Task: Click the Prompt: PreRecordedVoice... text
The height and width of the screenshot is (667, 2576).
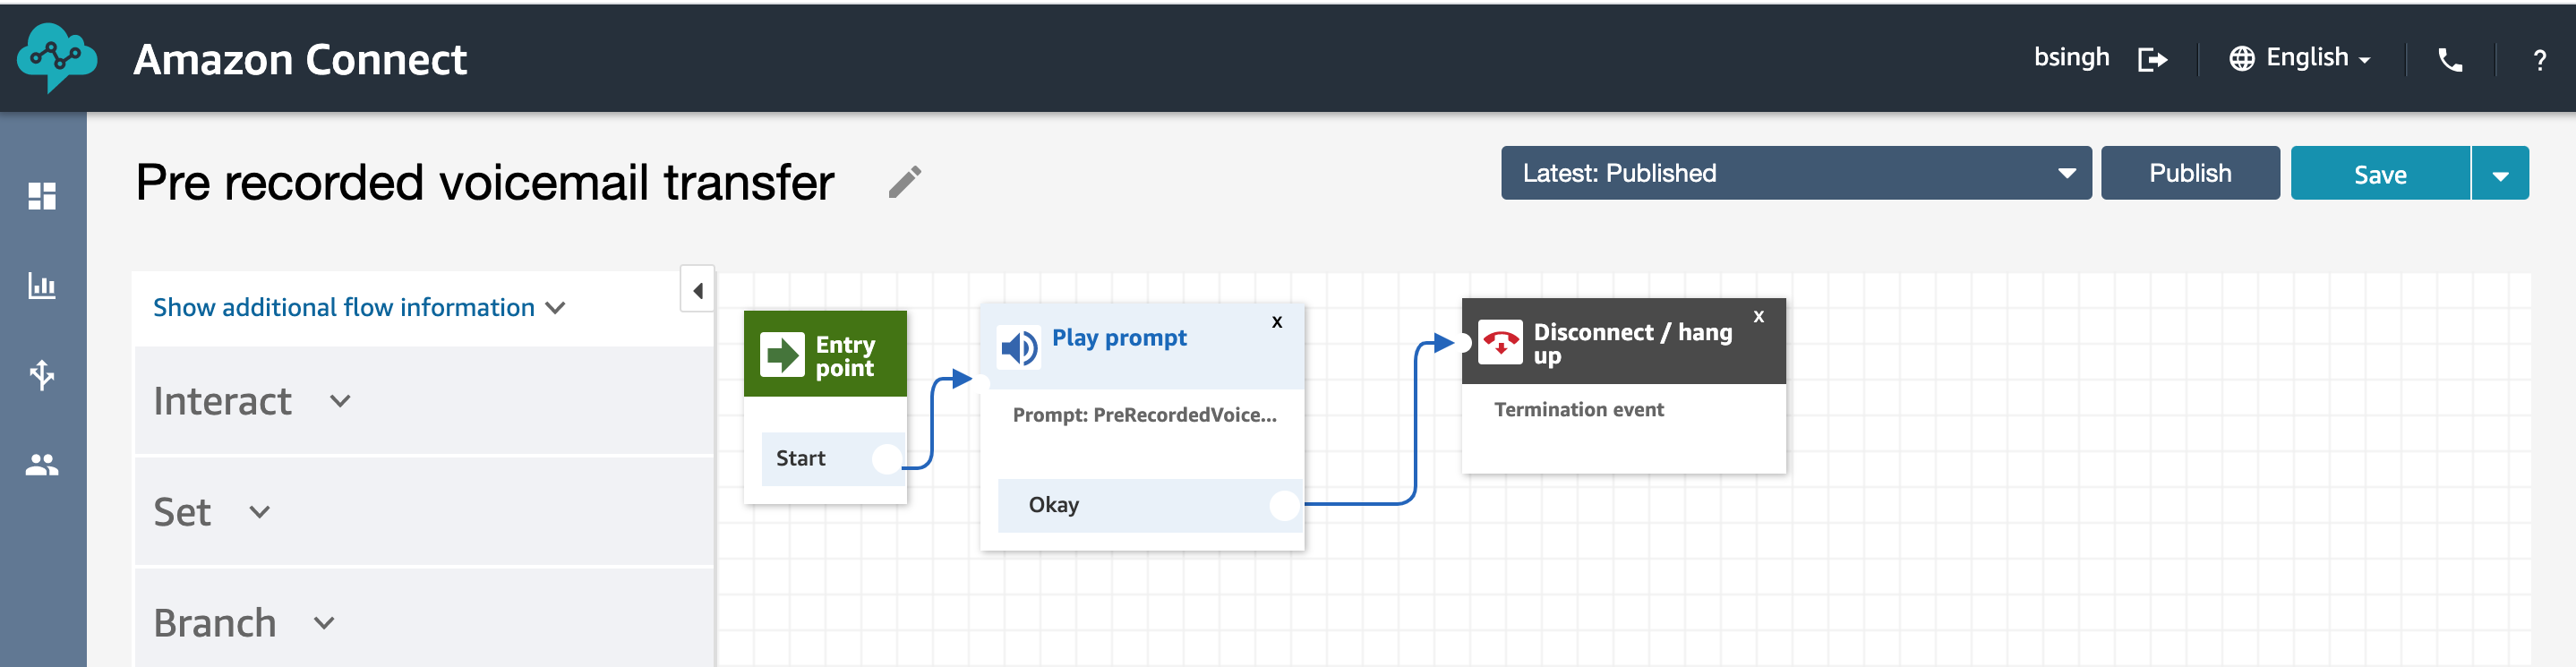Action: [x=1144, y=415]
